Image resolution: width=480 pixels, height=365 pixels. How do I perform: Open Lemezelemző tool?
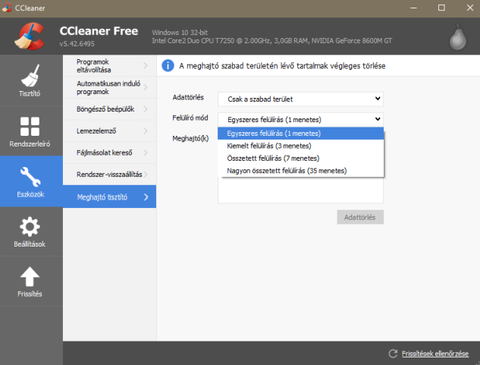pyautogui.click(x=110, y=131)
